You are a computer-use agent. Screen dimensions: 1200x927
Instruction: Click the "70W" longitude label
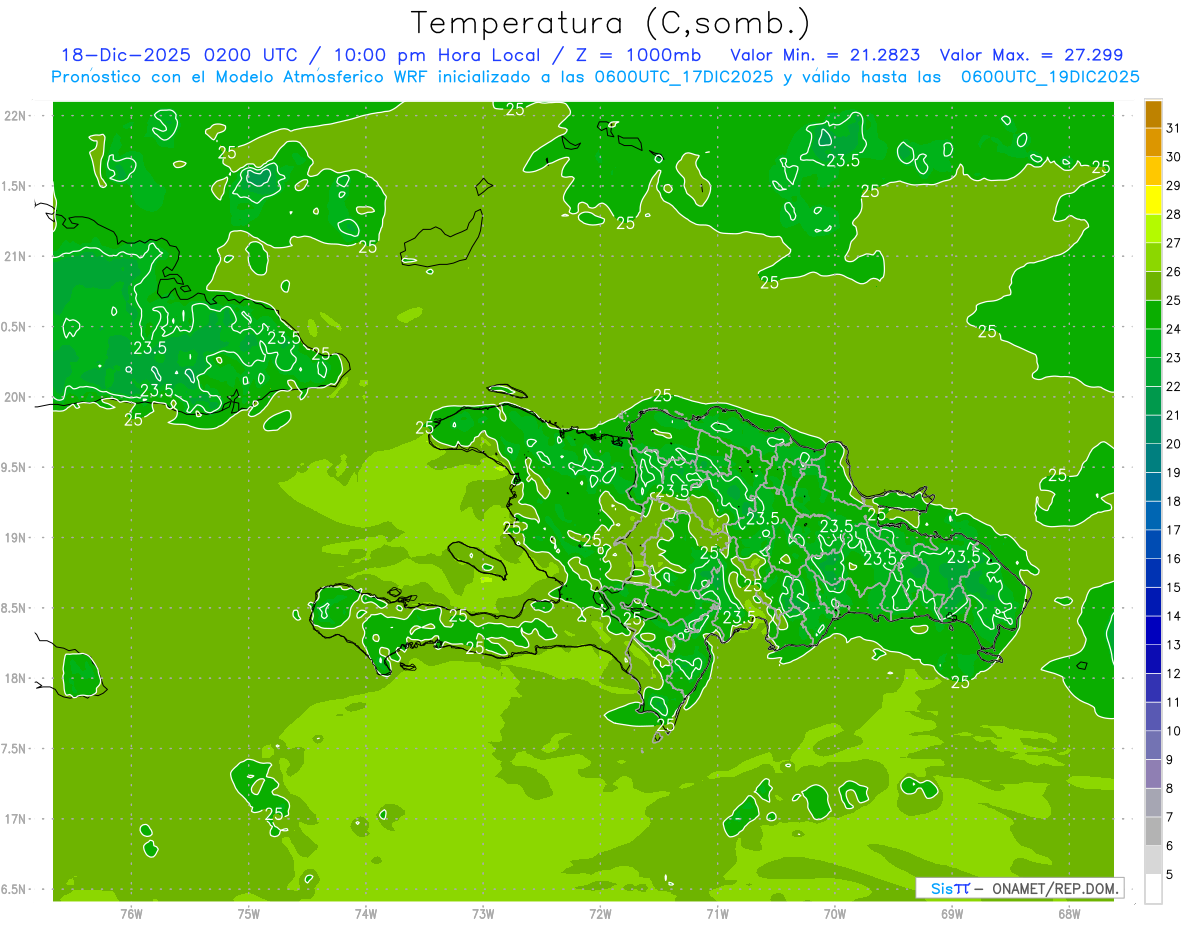[835, 913]
